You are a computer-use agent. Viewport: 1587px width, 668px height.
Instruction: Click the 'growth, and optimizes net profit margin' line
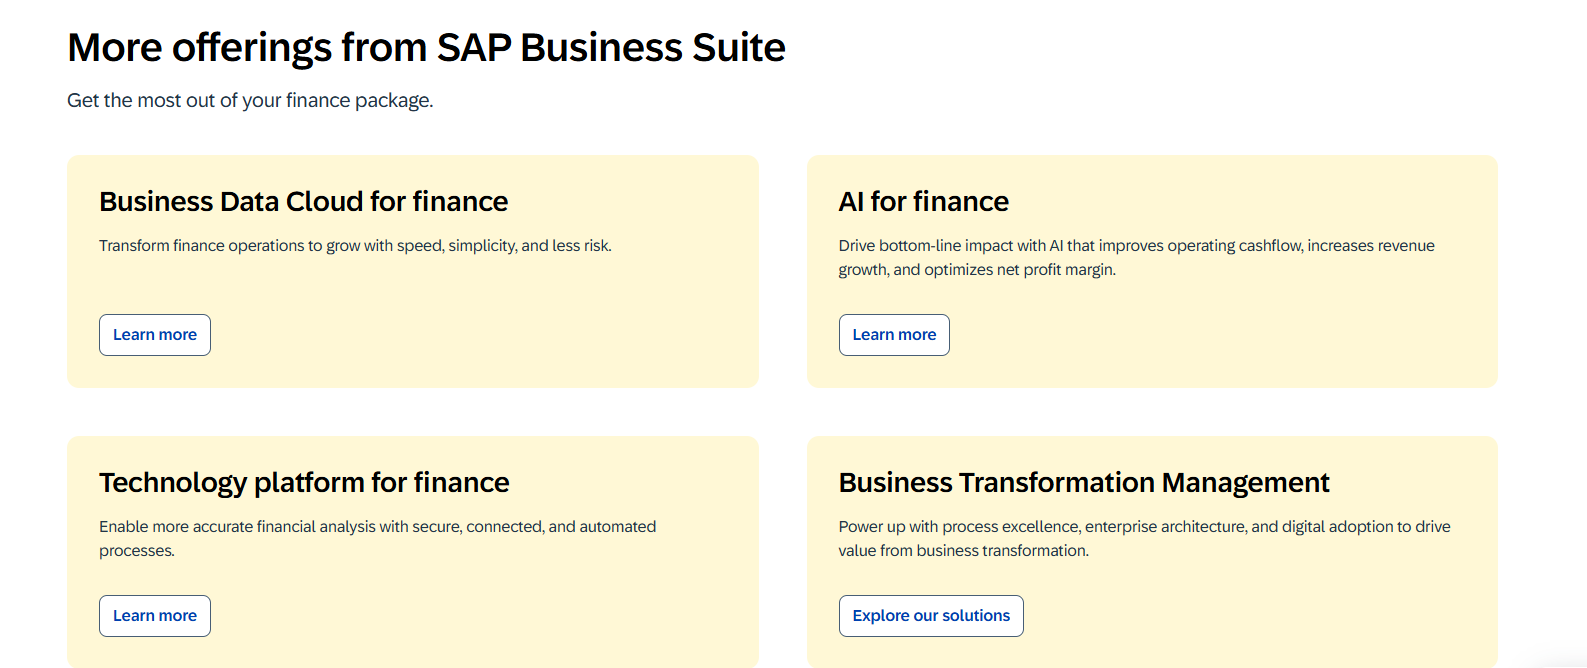click(977, 270)
